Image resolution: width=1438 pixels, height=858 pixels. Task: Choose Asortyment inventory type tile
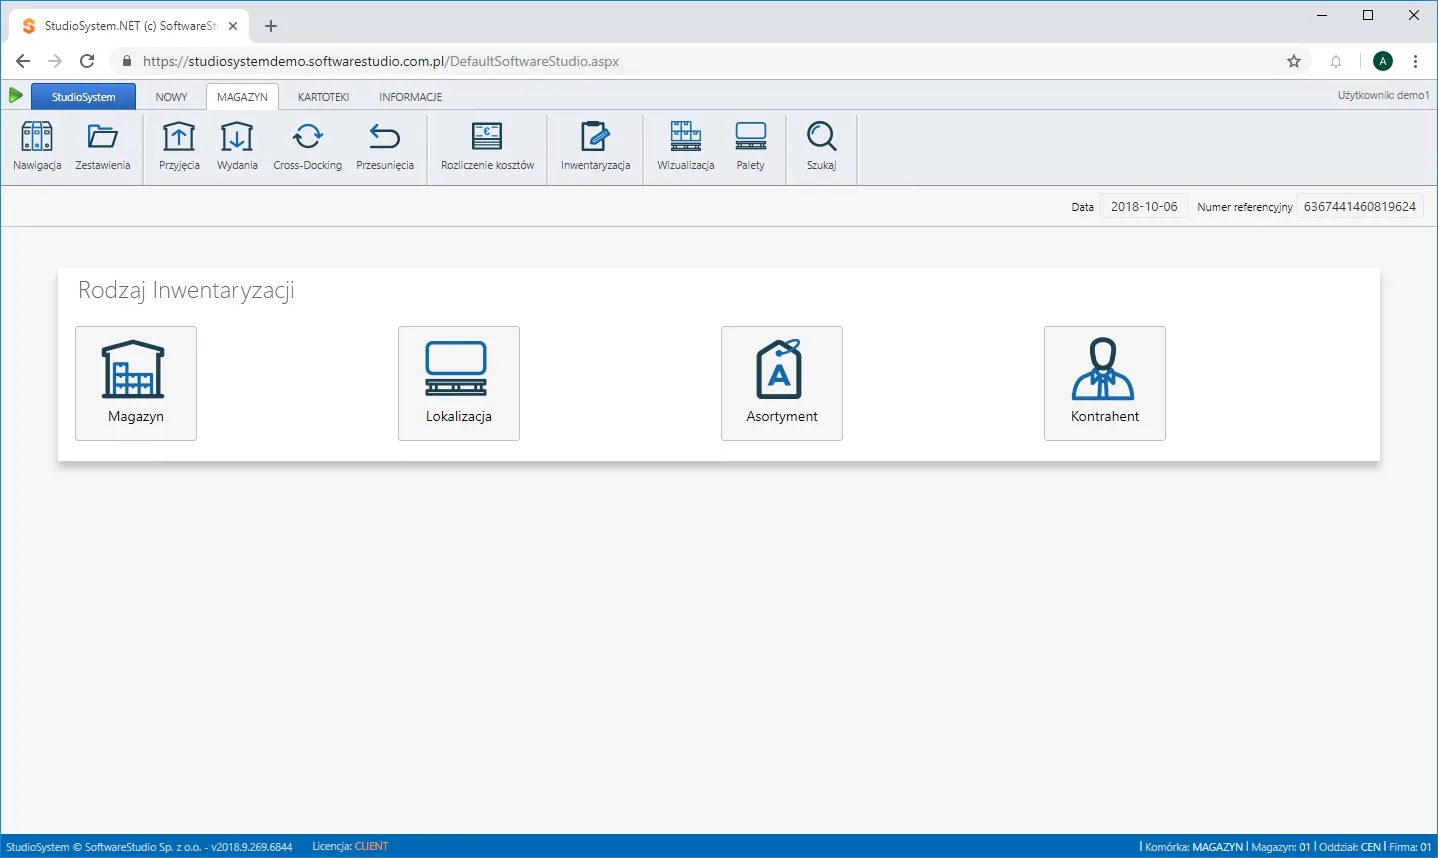click(x=782, y=383)
